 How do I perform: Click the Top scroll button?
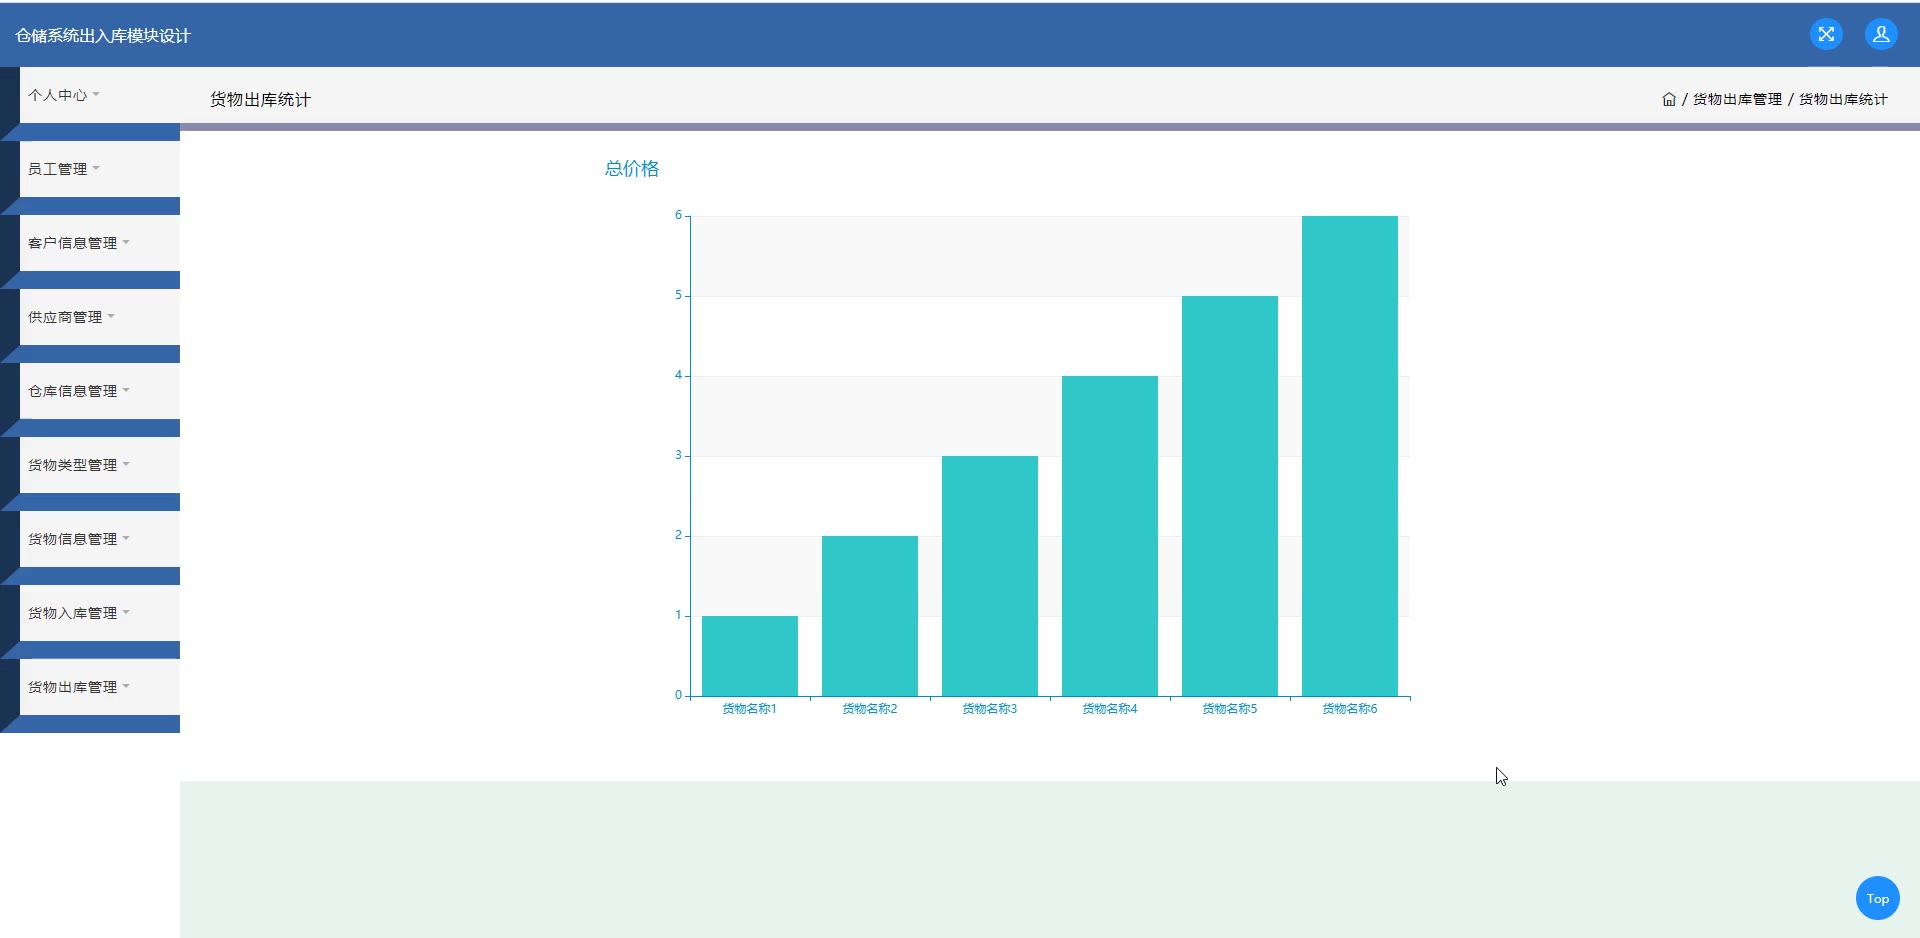coord(1877,898)
